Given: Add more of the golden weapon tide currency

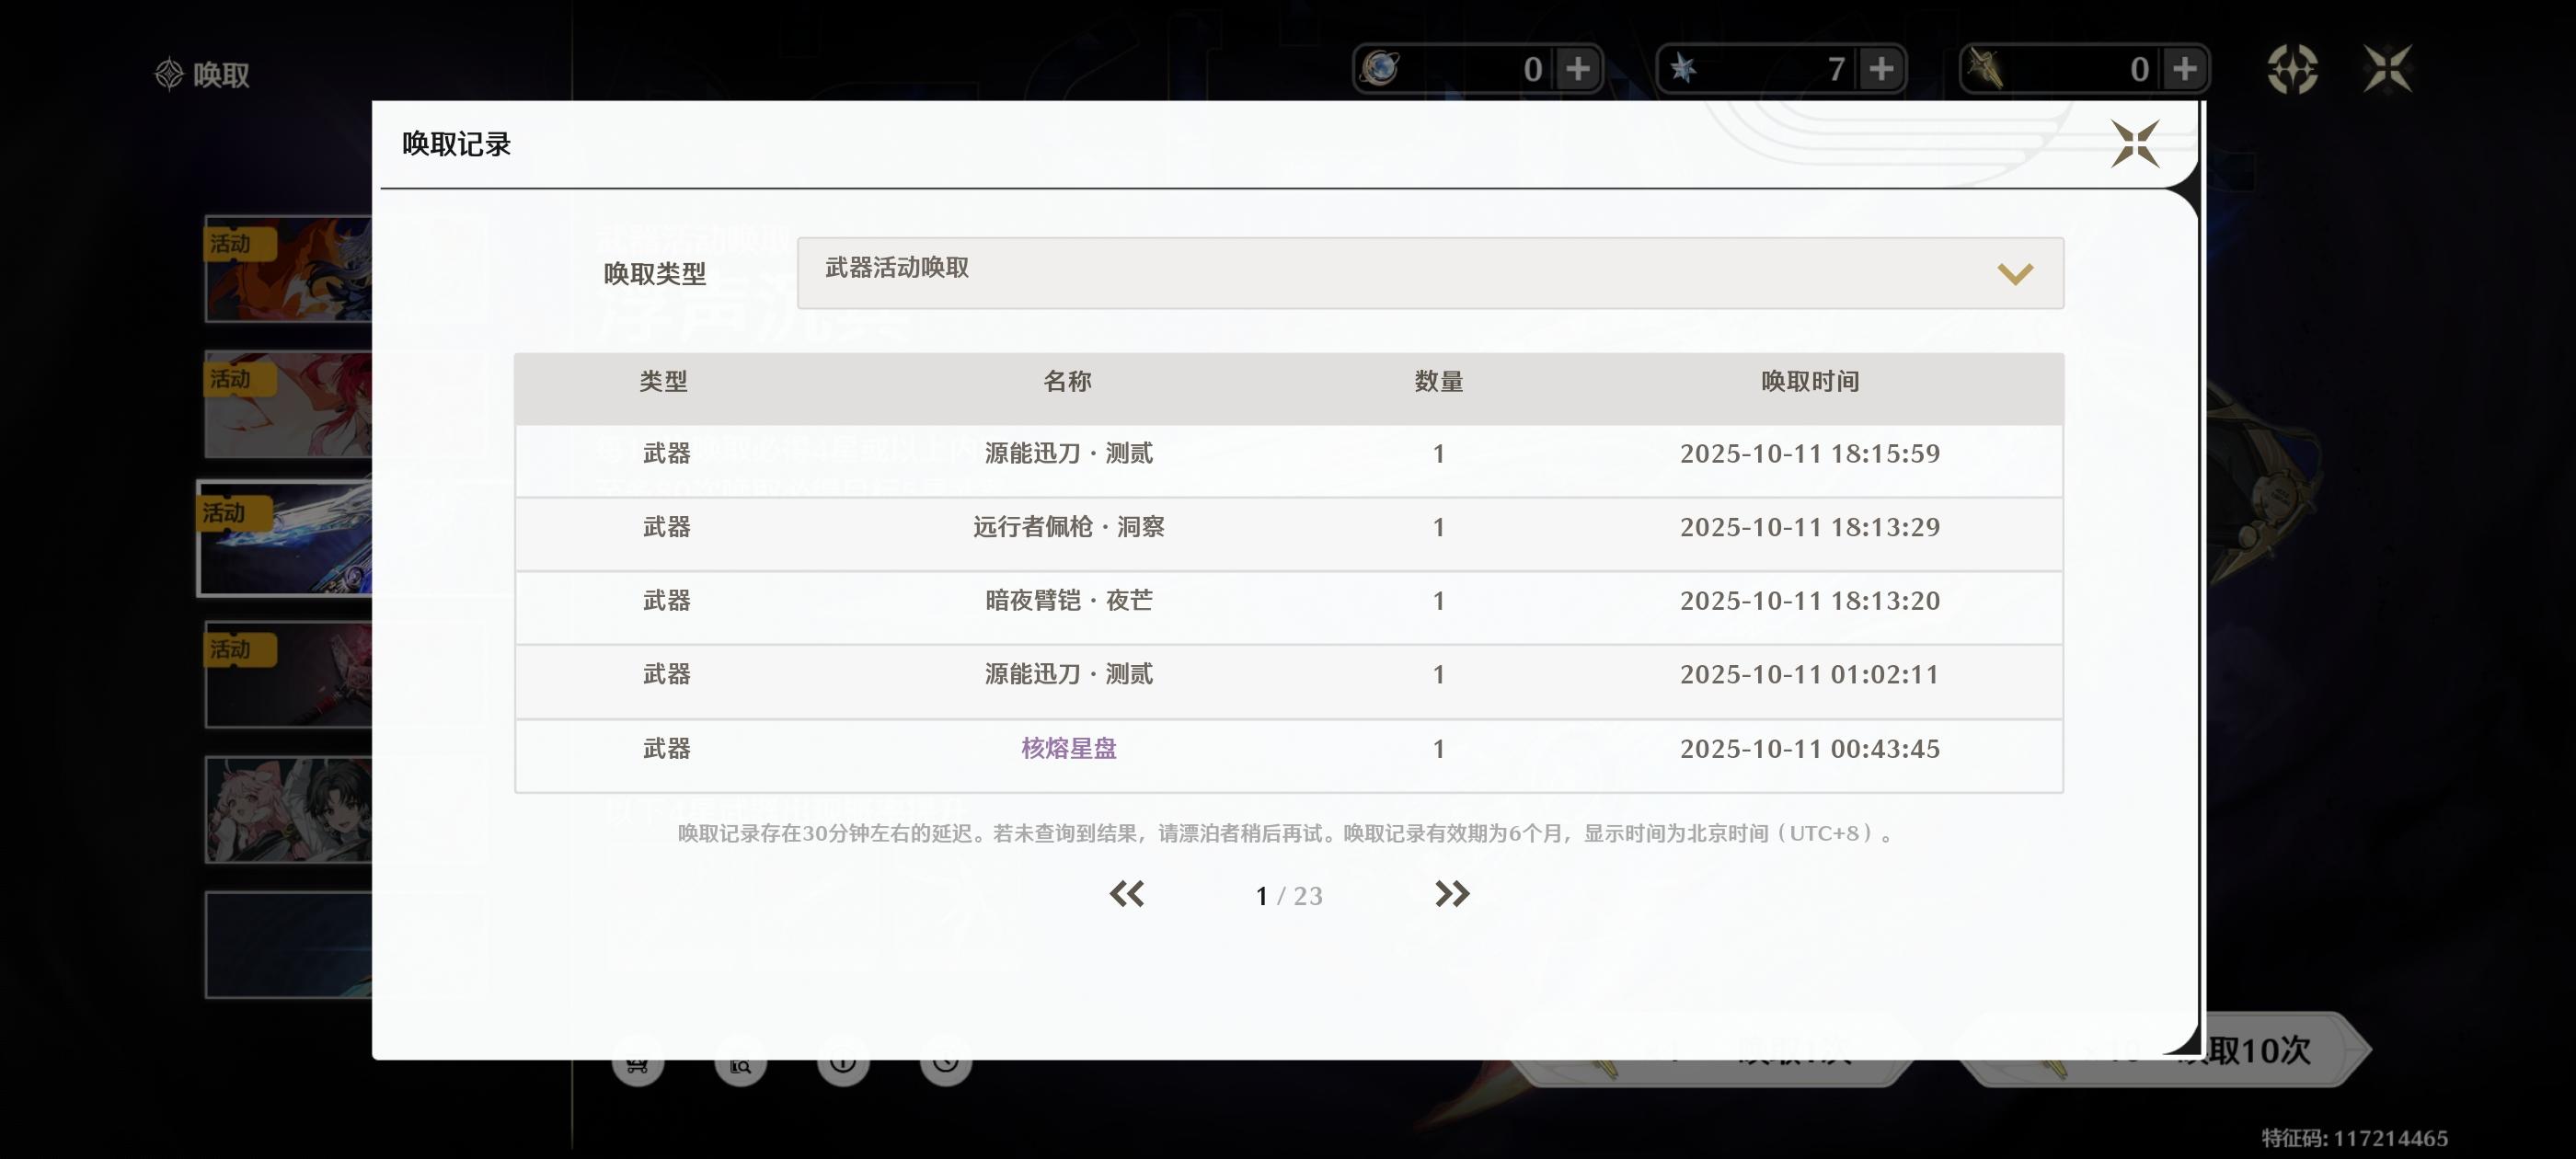Looking at the screenshot, I should tap(2184, 69).
